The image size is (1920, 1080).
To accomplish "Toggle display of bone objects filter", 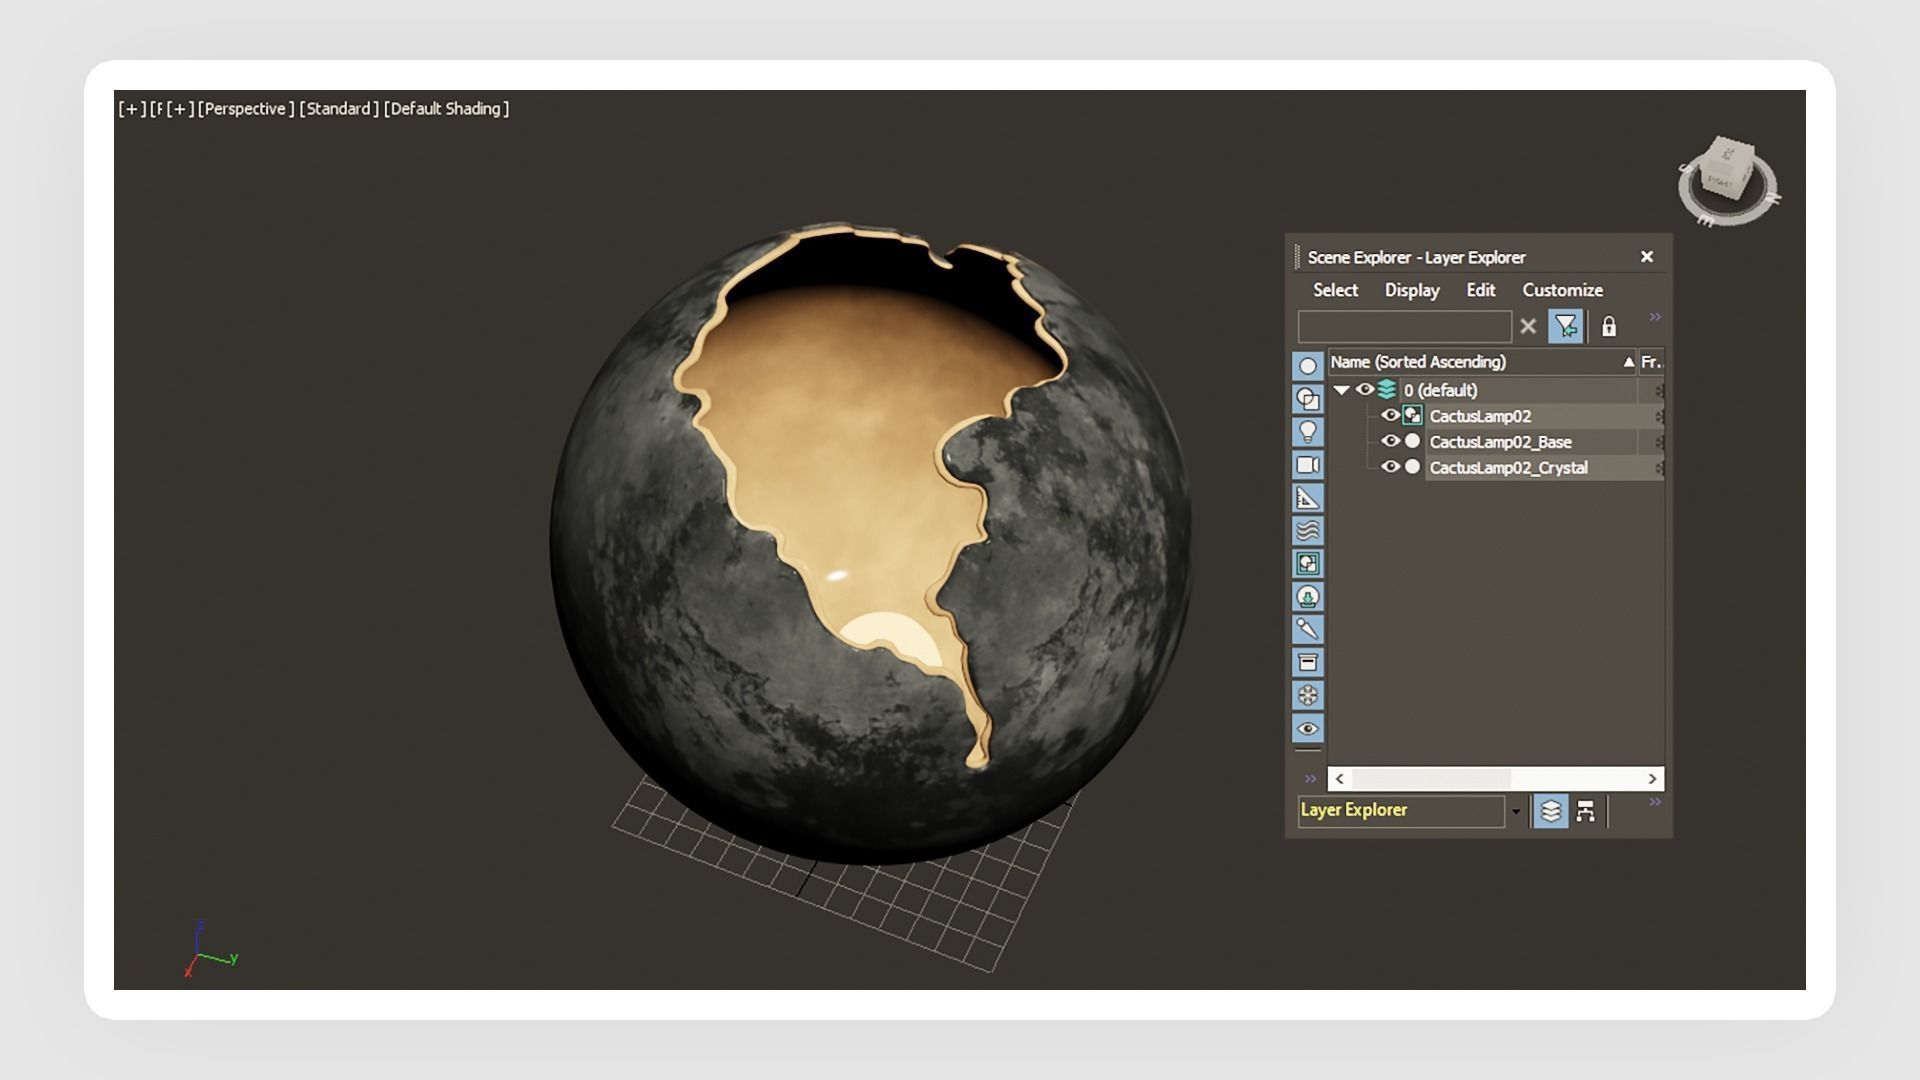I will 1307,629.
